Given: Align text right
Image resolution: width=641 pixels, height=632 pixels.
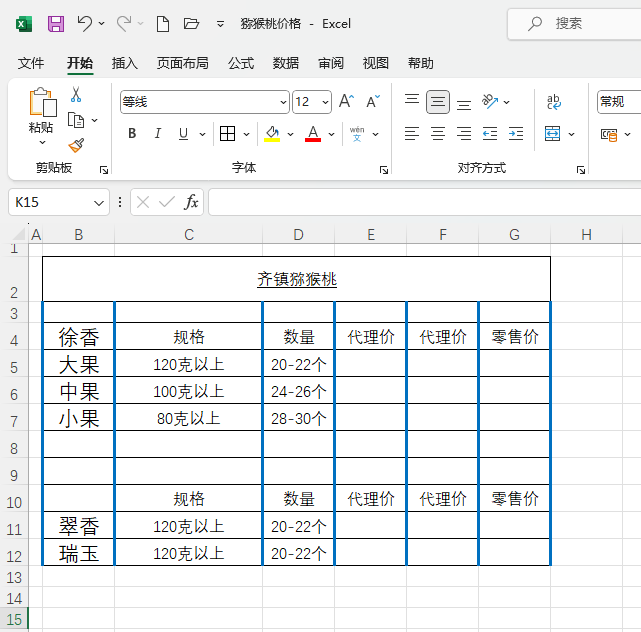Looking at the screenshot, I should pos(464,133).
